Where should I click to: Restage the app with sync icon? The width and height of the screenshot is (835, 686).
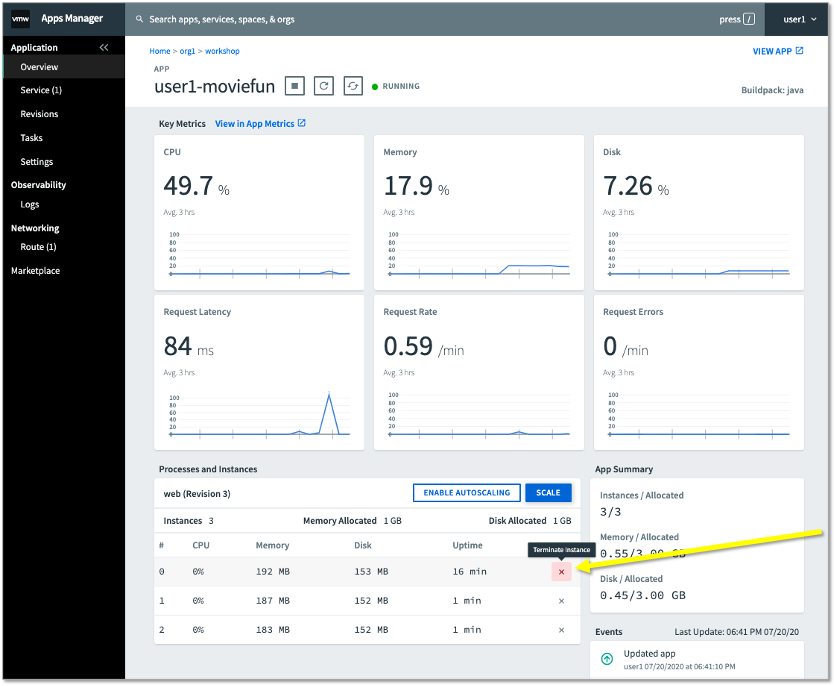tap(353, 86)
